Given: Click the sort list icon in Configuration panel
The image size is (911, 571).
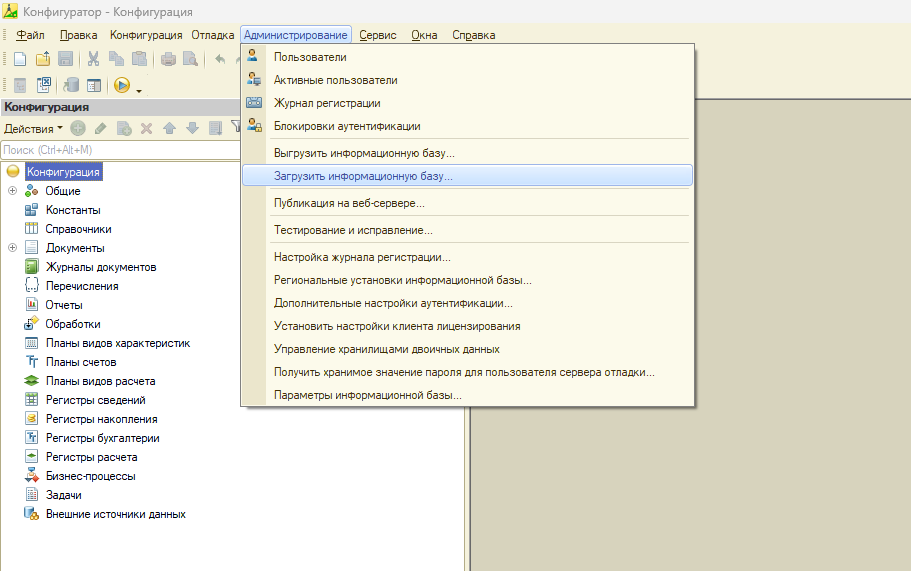Looking at the screenshot, I should 216,128.
